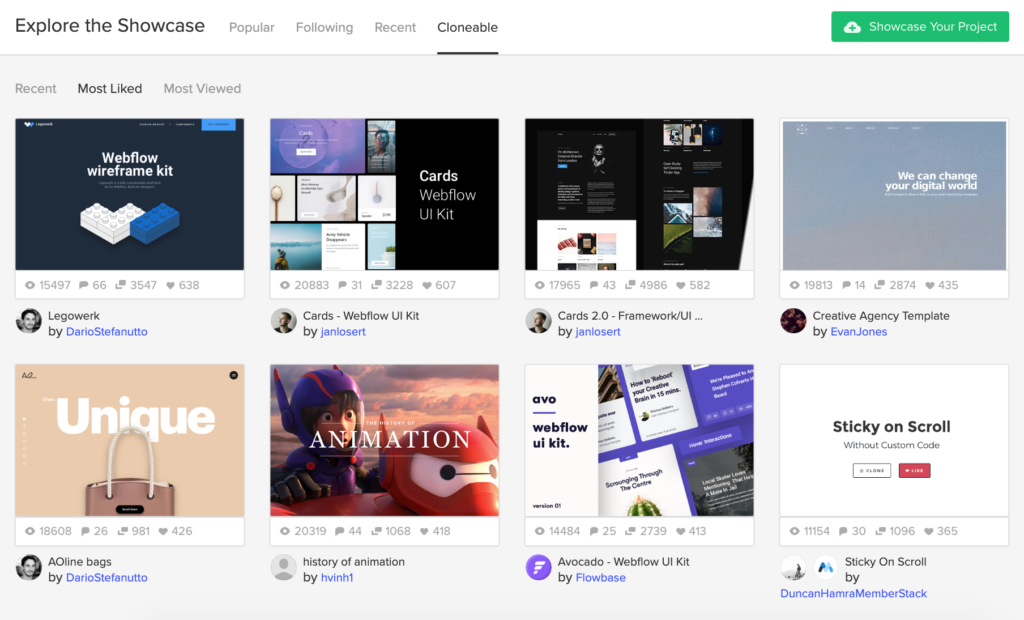Open the History of Animation thumbnail
The image size is (1024, 620).
click(385, 440)
